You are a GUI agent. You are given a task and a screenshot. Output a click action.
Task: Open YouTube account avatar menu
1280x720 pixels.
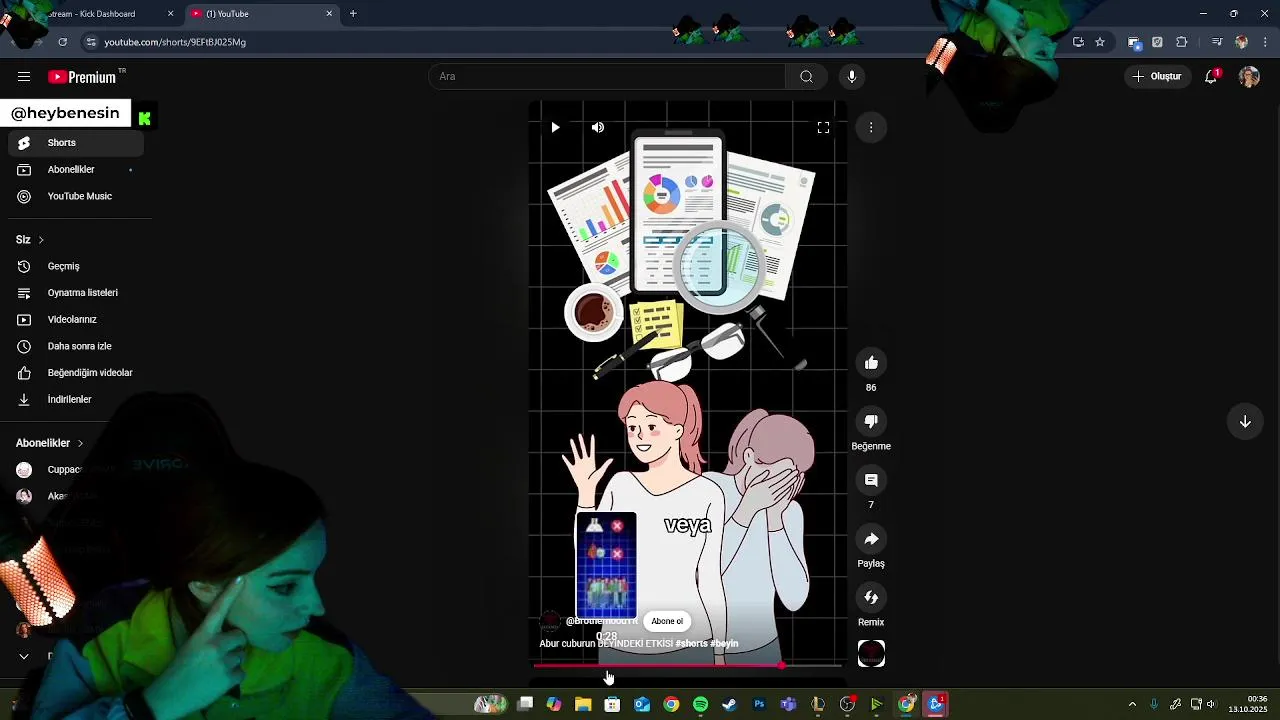[1249, 77]
